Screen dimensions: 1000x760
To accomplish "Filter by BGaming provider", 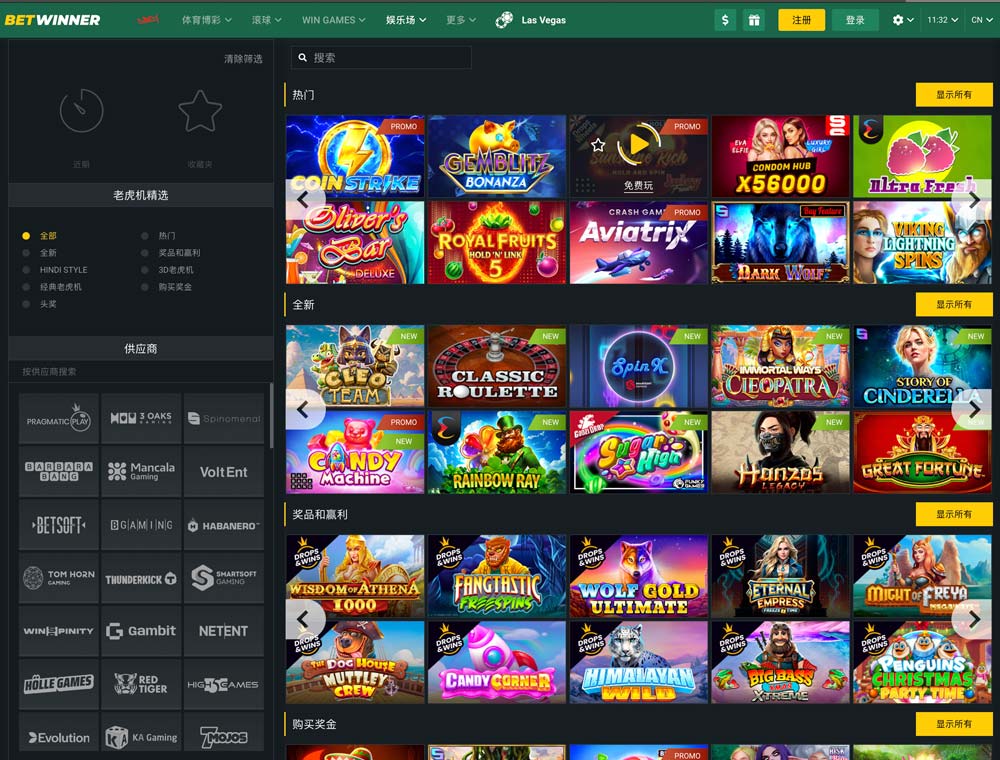I will pyautogui.click(x=141, y=525).
